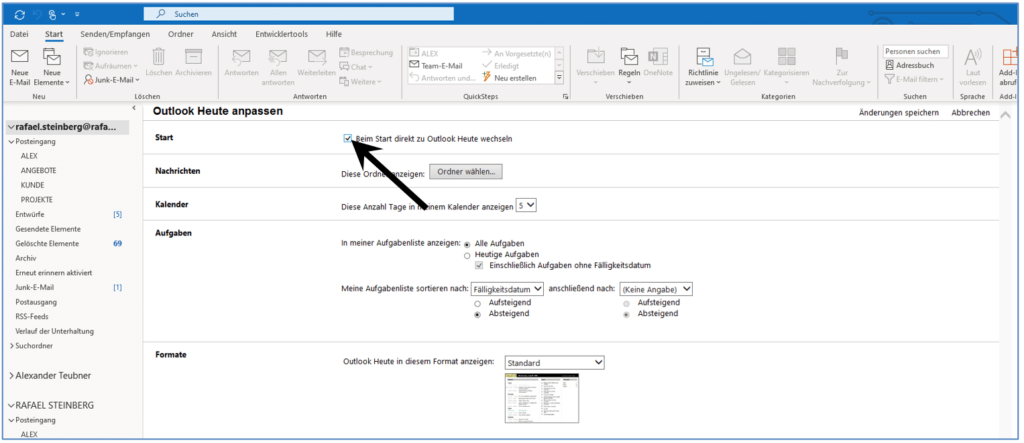Screen dimensions: 1024x443
Task: Expand the Alexander Teubner account
Action: 11,376
